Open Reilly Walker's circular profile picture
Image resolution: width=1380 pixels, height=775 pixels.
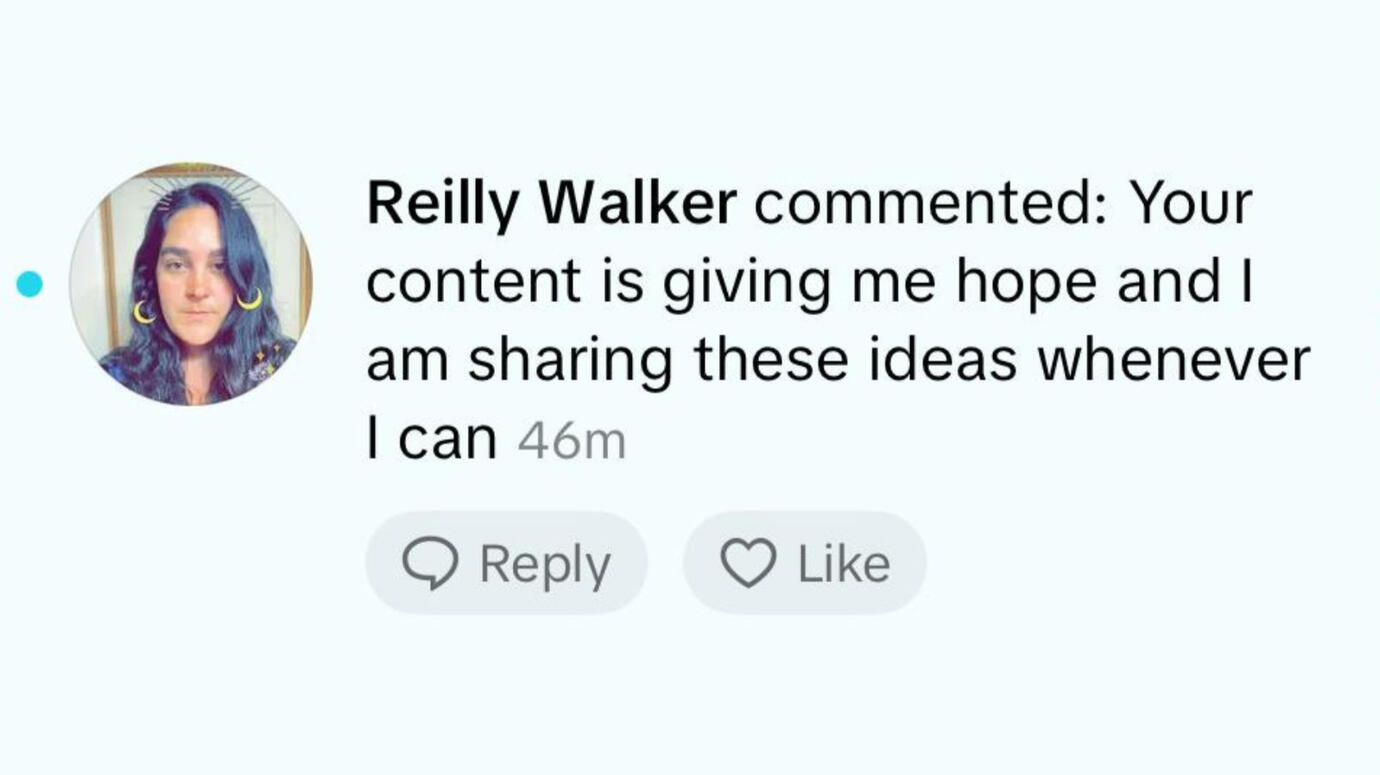190,284
